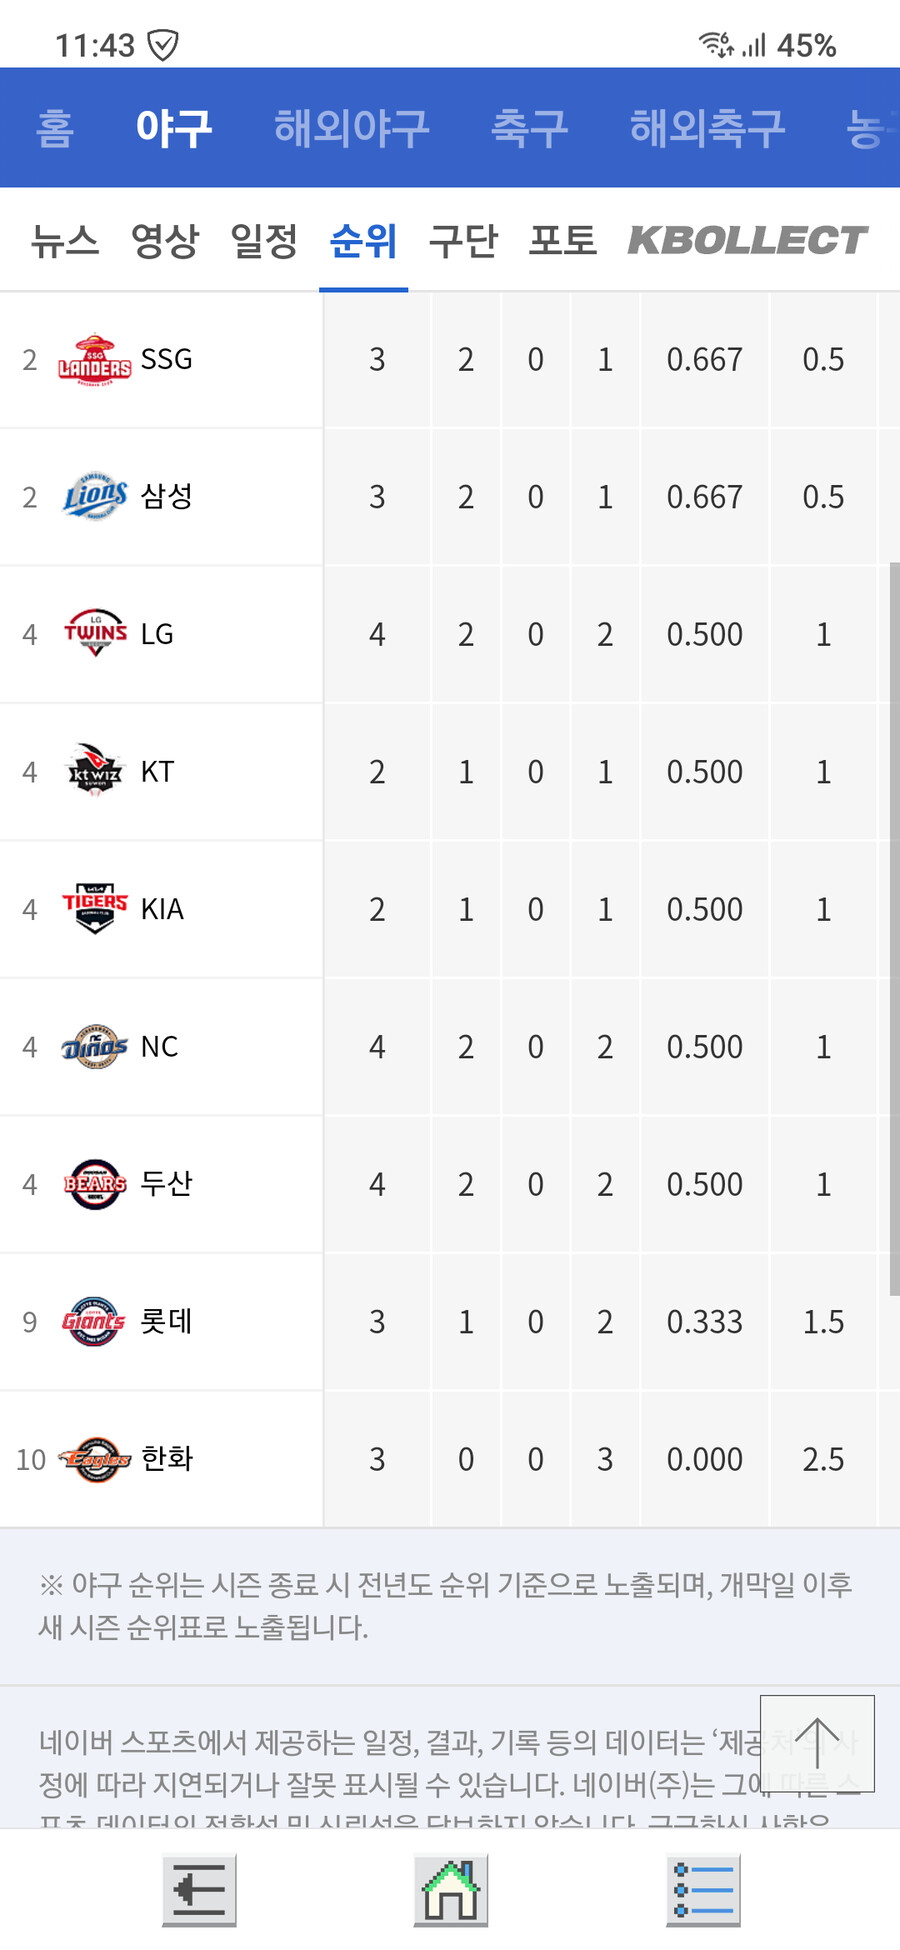
Task: Tap the back arrow icon in bottom bar
Action: (199, 1890)
